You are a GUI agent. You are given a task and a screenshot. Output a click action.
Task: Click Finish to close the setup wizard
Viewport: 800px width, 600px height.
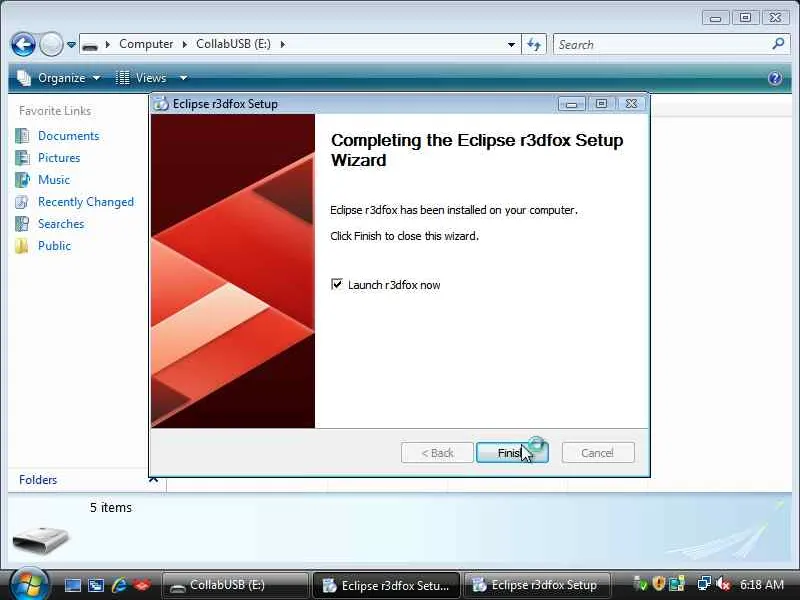[512, 453]
